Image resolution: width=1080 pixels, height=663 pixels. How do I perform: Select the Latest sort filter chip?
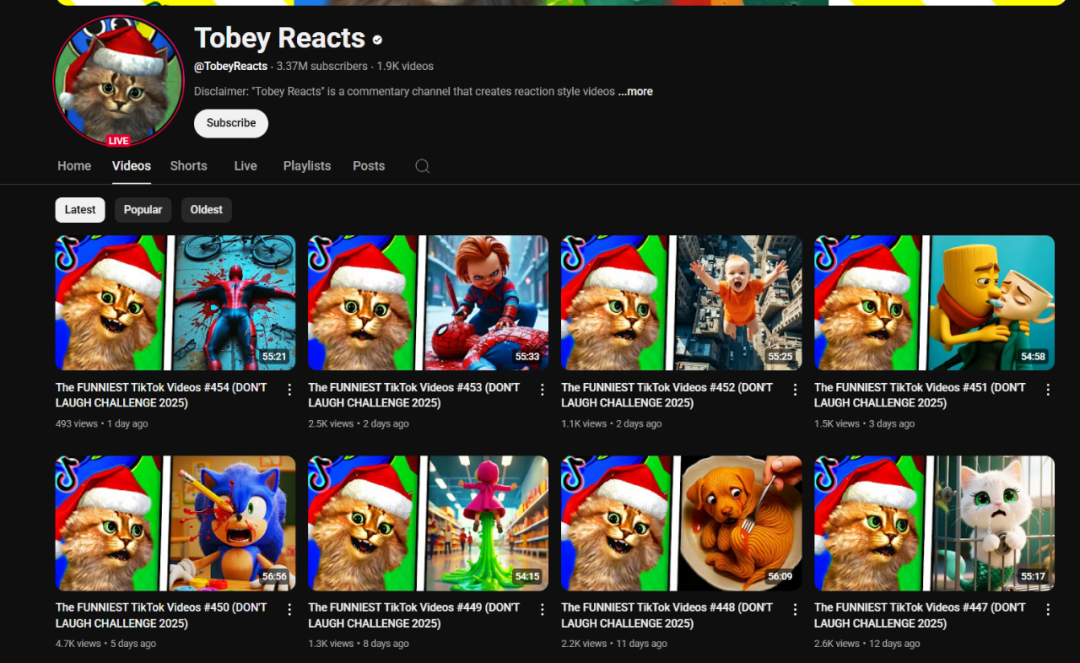80,210
